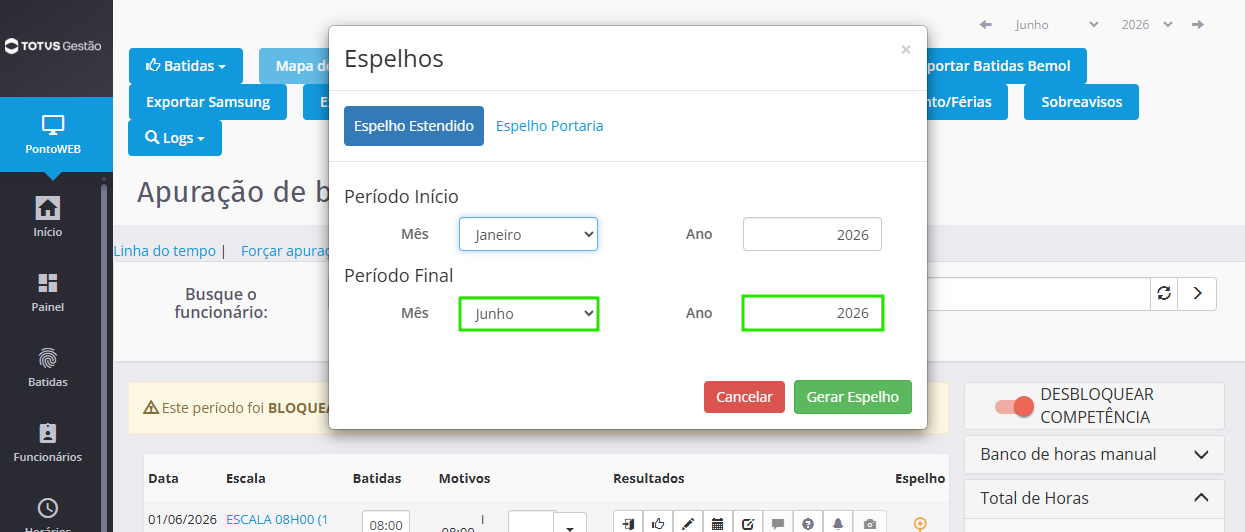Toggle the Desbloquear Competência switch
This screenshot has height=532, width=1245.
click(1014, 406)
